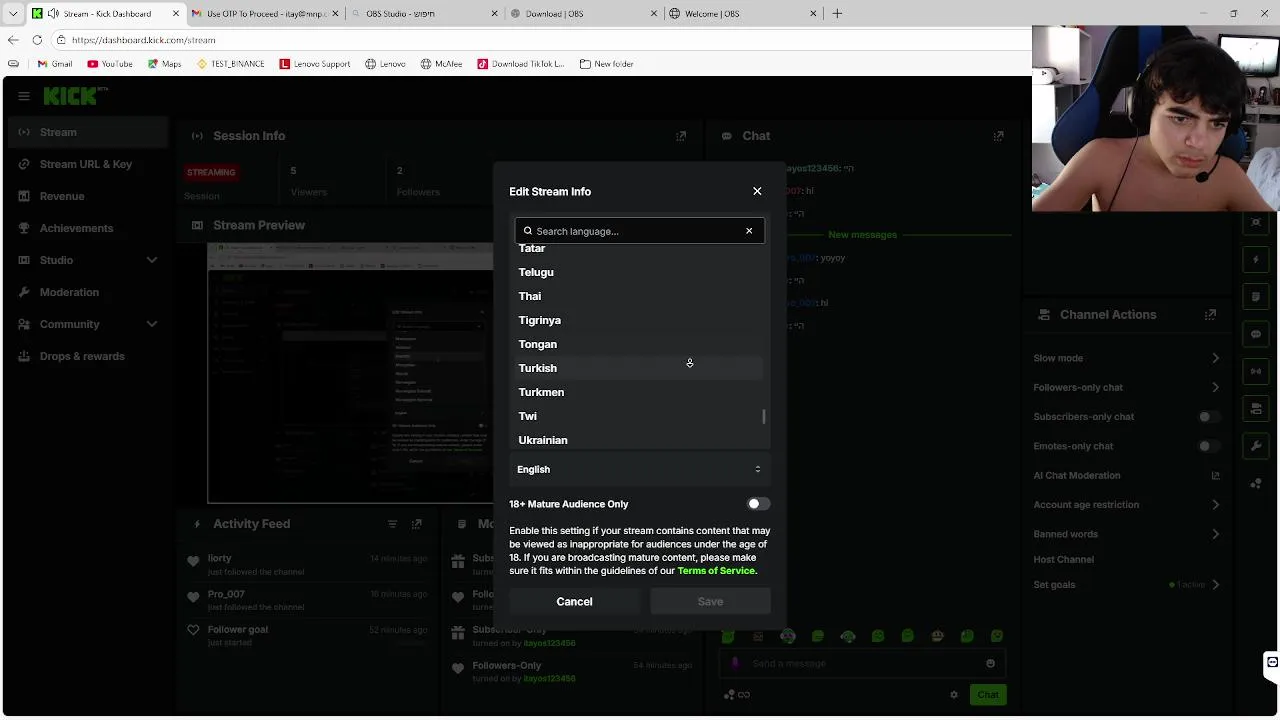Open the Gmail bookmark
1280x720 pixels.
point(54,64)
